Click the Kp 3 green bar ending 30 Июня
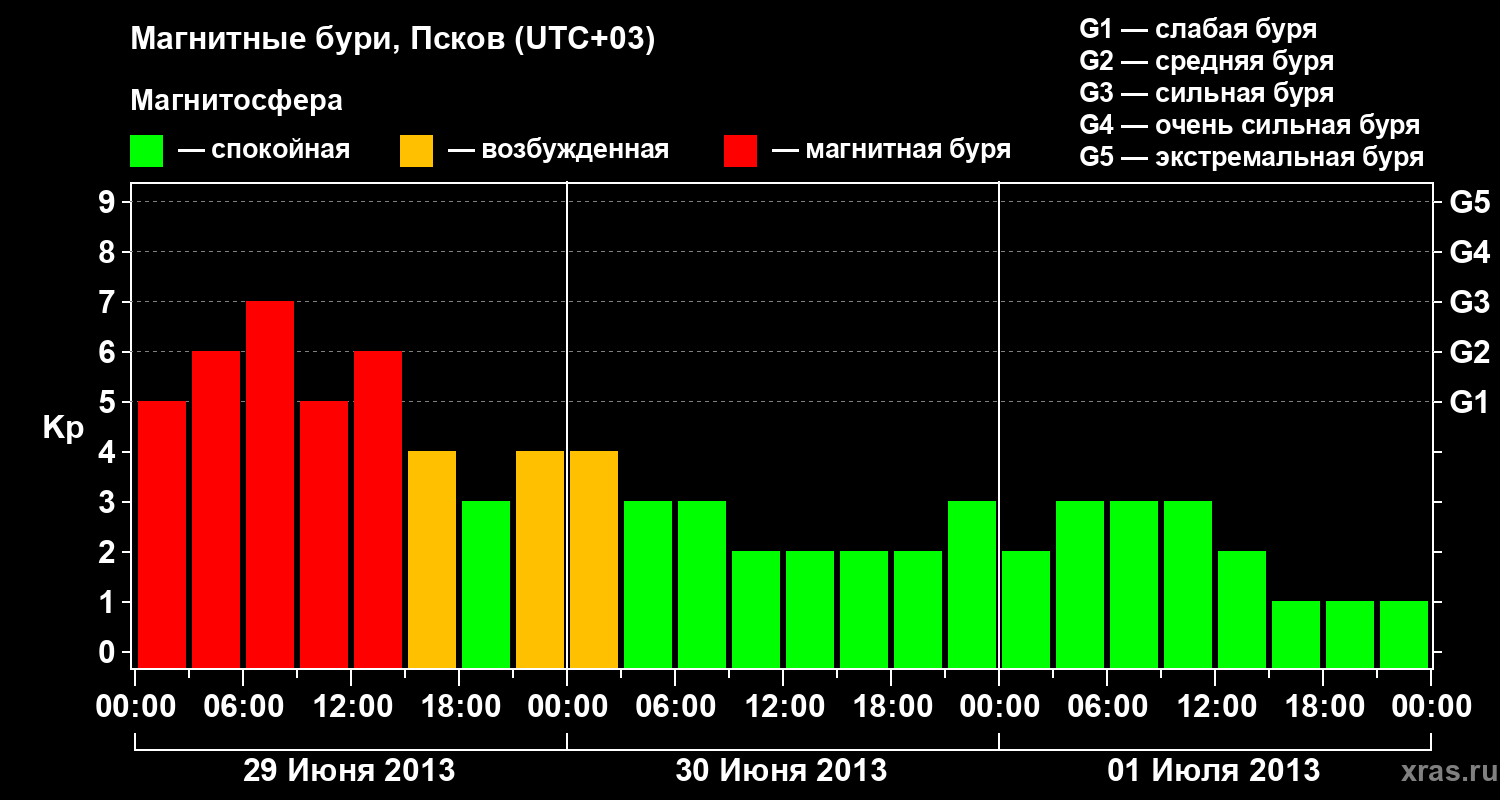1500x800 pixels. coord(972,584)
